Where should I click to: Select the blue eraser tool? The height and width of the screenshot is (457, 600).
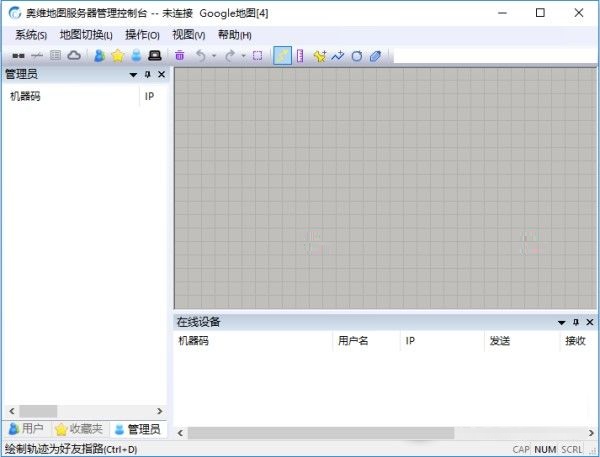(x=375, y=56)
